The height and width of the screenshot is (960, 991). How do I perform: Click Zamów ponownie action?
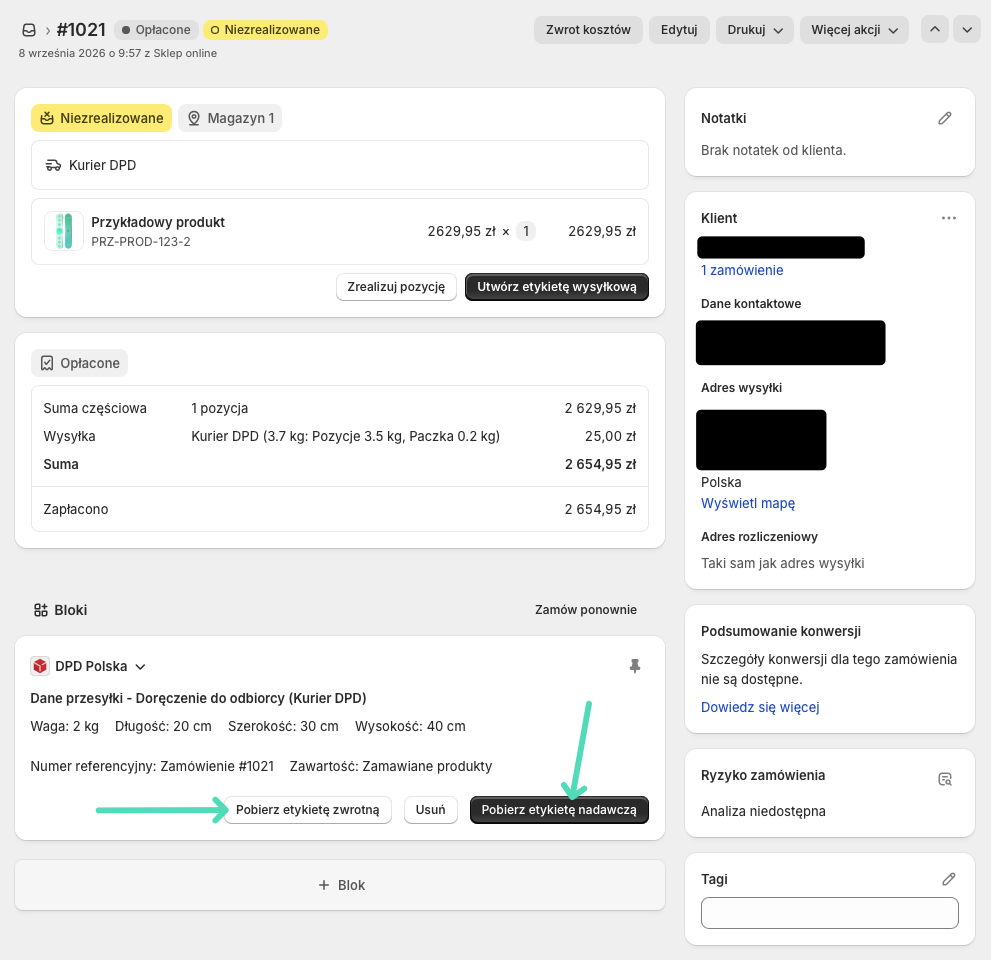click(585, 610)
